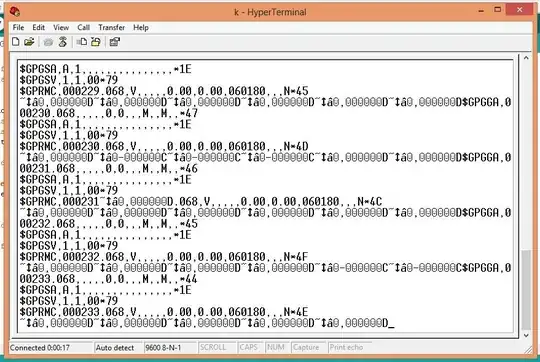Screen dimensions: 540x362
Task: Click inside the terminal output area
Action: [266, 196]
